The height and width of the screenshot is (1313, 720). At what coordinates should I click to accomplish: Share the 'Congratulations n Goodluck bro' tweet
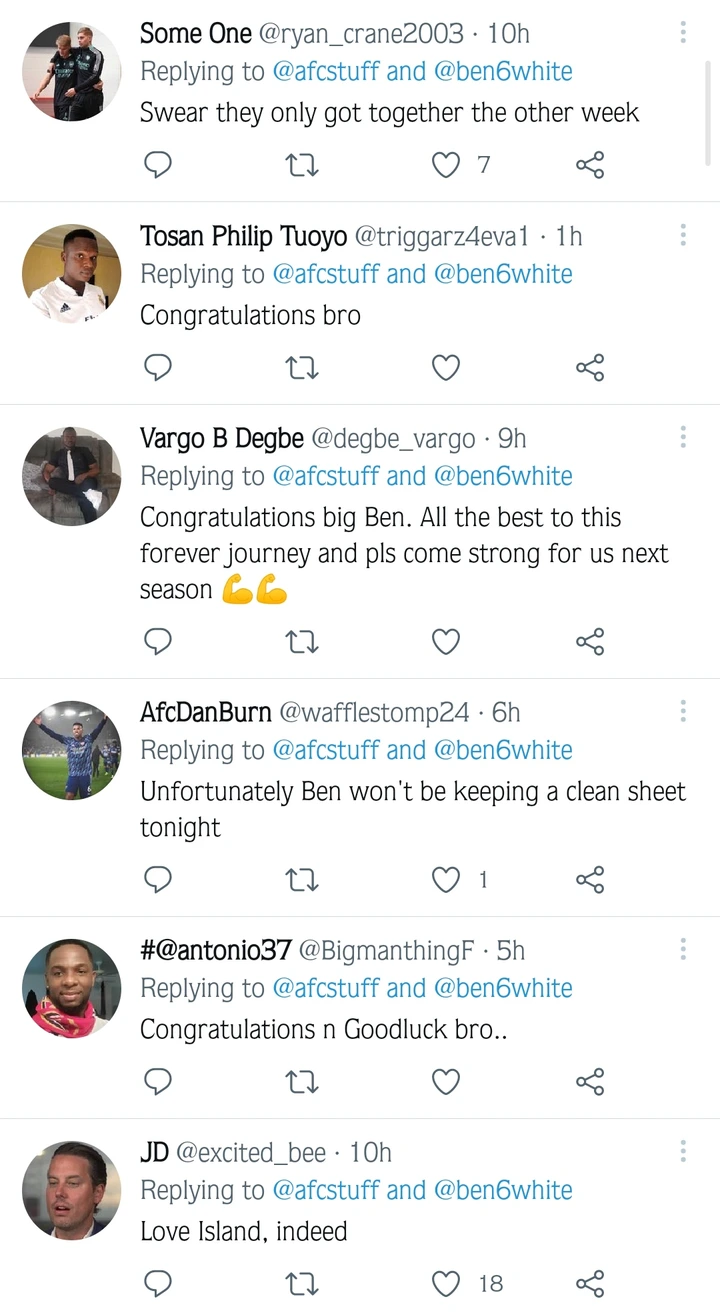coord(590,1081)
